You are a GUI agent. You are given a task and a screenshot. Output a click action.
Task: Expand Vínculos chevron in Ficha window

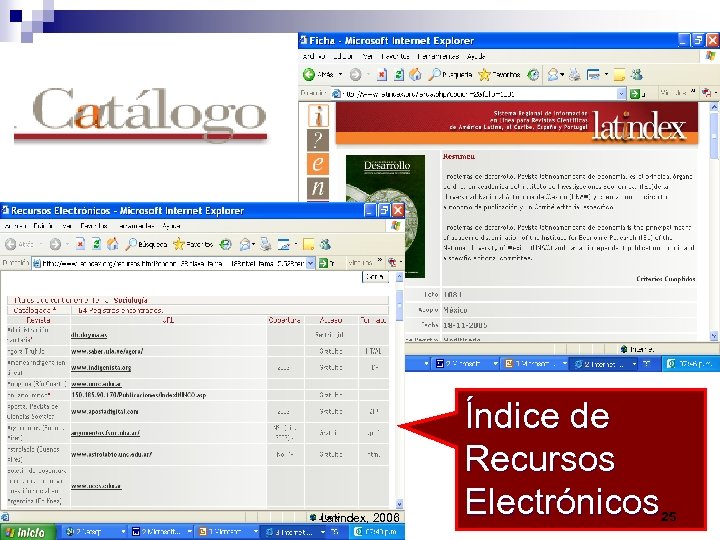tap(693, 91)
